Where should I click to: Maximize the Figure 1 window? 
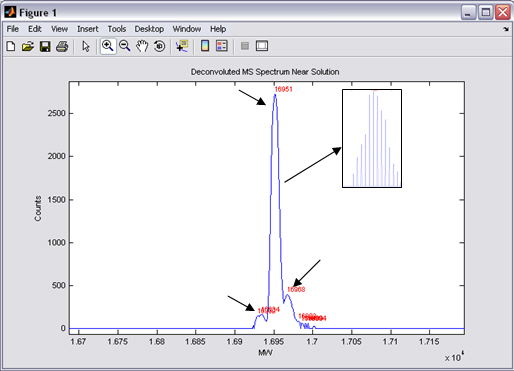pos(485,13)
